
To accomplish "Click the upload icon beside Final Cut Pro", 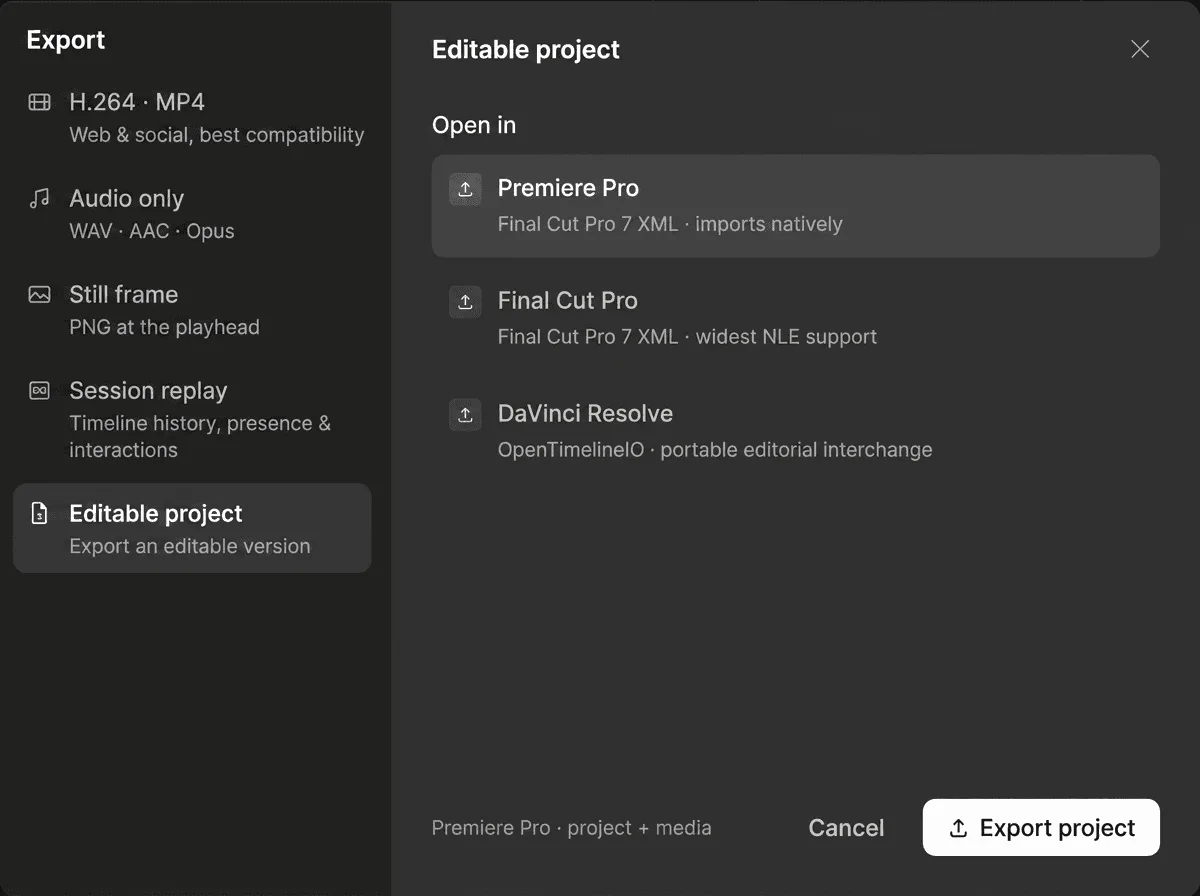I will click(465, 301).
